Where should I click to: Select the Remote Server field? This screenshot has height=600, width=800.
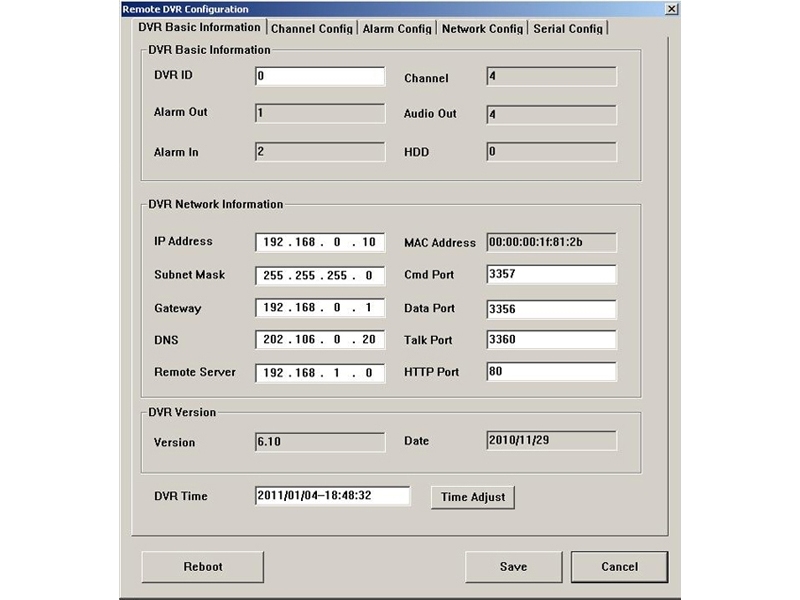pyautogui.click(x=320, y=373)
